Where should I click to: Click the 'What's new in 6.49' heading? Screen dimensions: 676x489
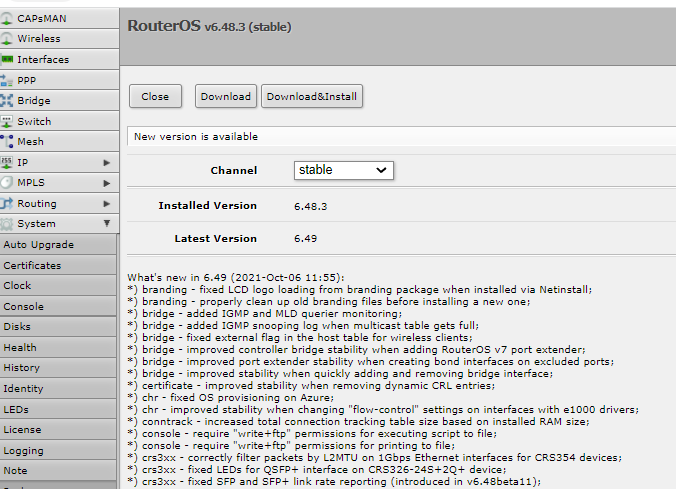coord(236,277)
